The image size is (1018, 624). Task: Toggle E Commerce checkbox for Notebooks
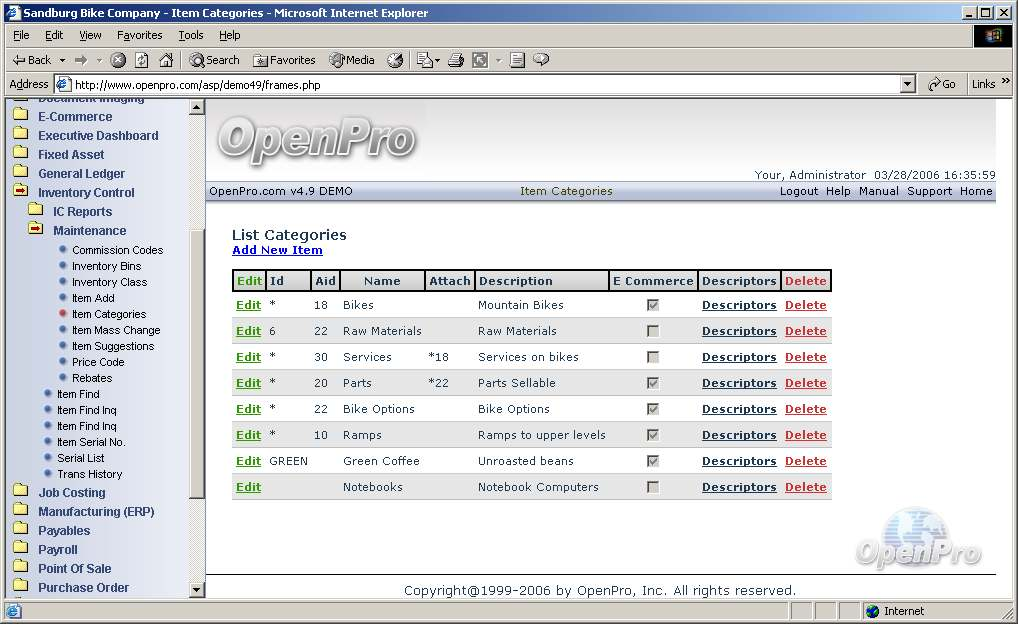tap(653, 487)
